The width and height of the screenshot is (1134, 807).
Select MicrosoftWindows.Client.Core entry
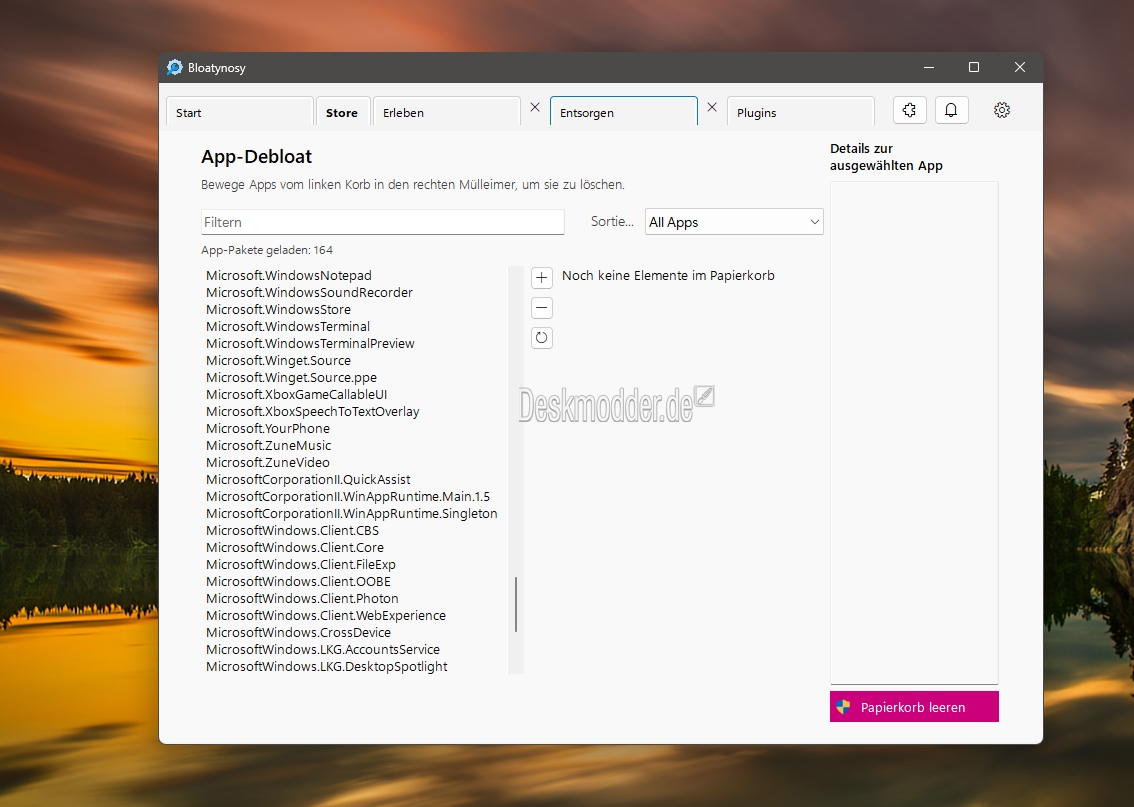(295, 547)
